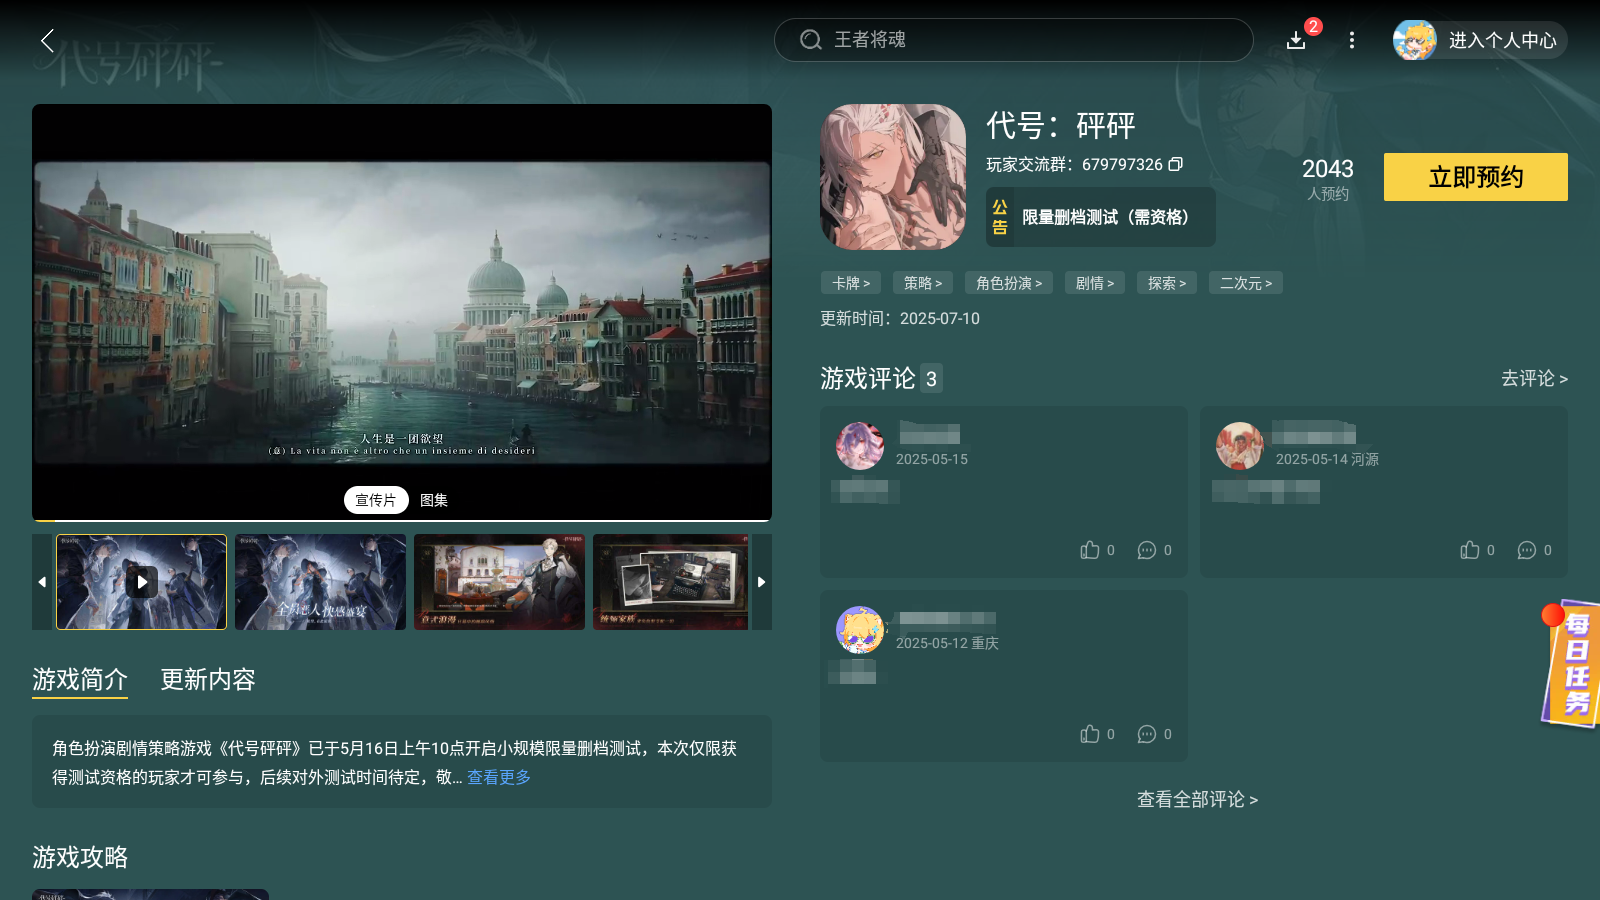1600x900 pixels.
Task: Reply to the 2025-05-12 重庆 review
Action: click(x=1147, y=734)
